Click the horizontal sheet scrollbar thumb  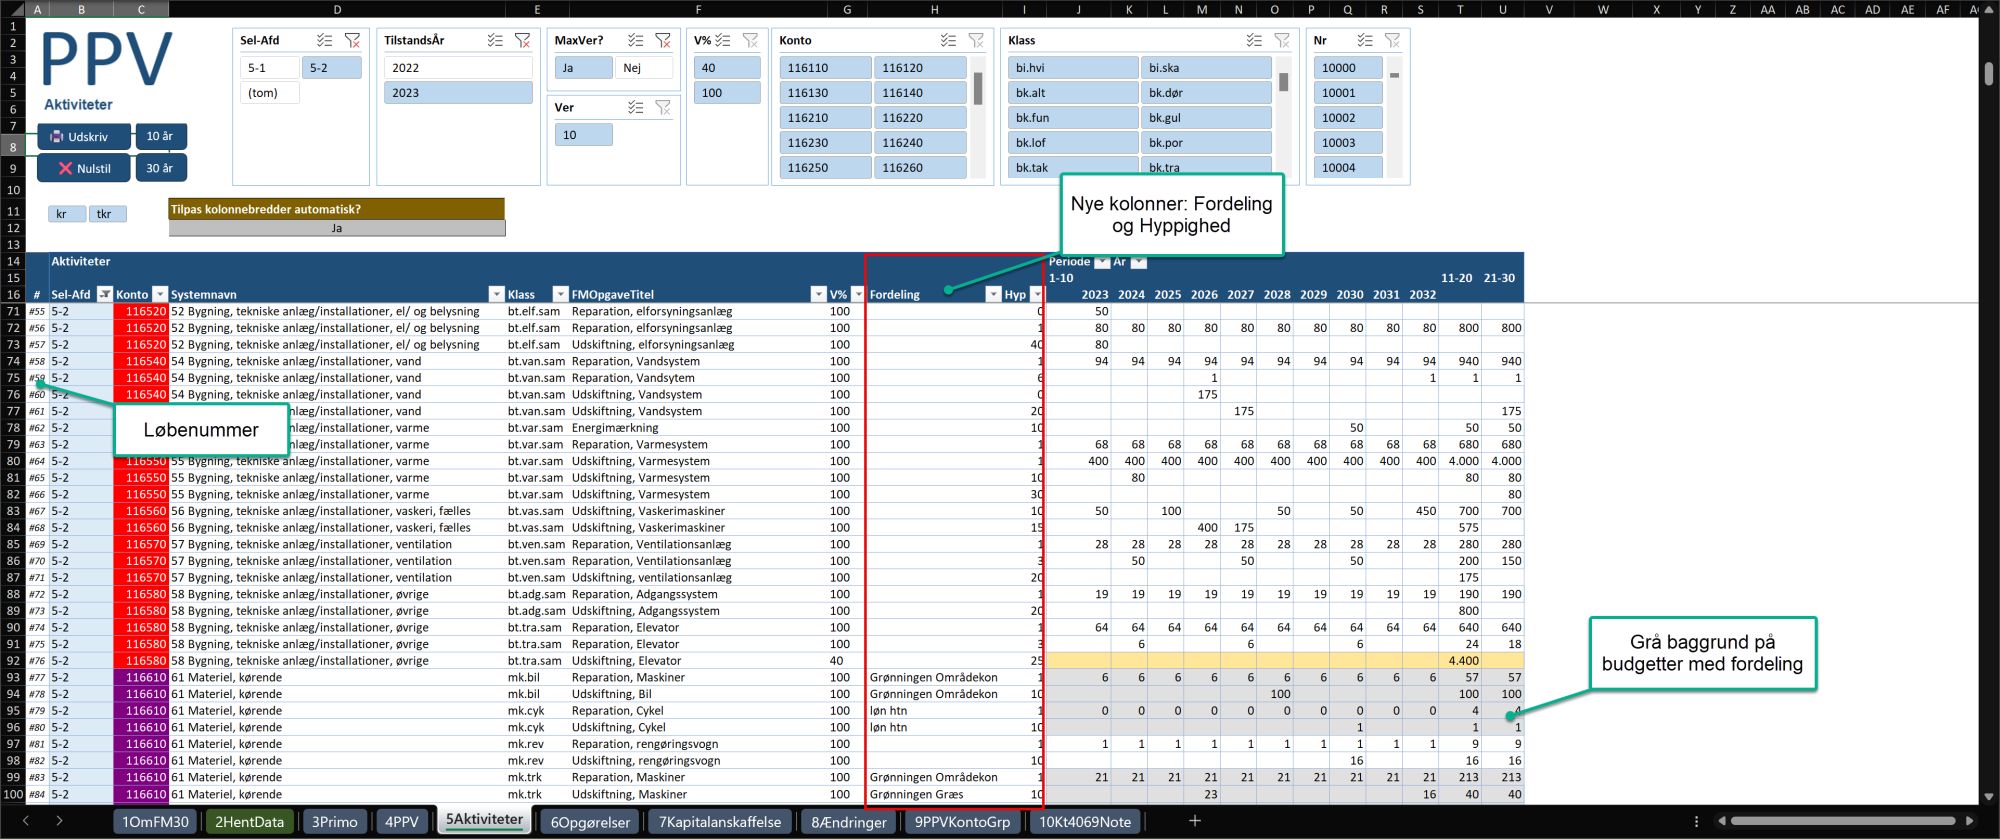(x=1843, y=821)
